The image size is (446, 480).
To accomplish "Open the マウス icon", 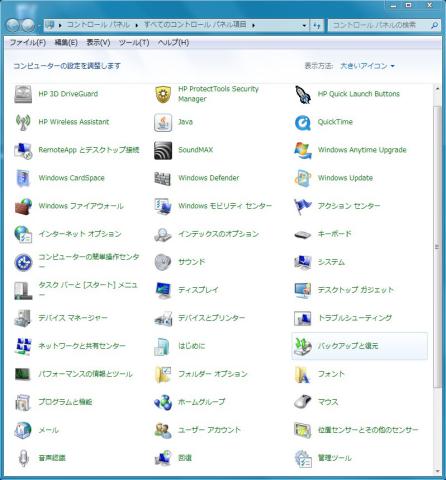I will point(303,402).
